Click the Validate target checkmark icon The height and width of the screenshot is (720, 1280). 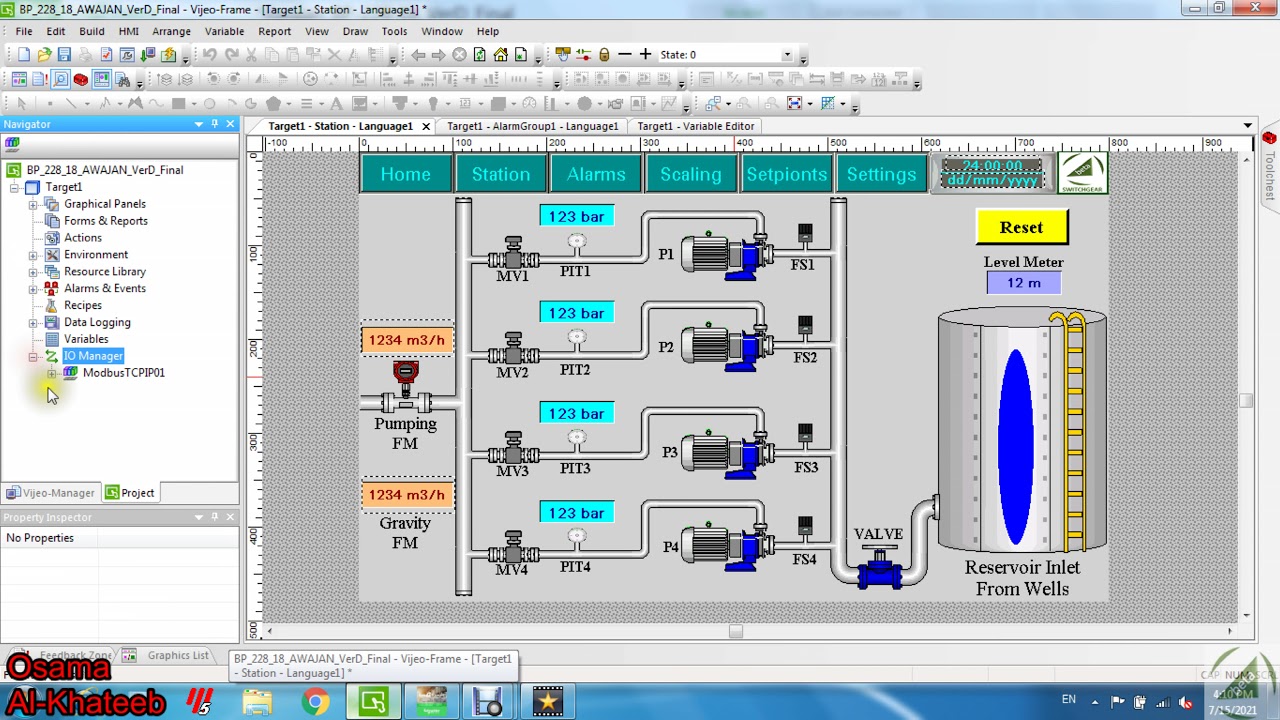(106, 55)
